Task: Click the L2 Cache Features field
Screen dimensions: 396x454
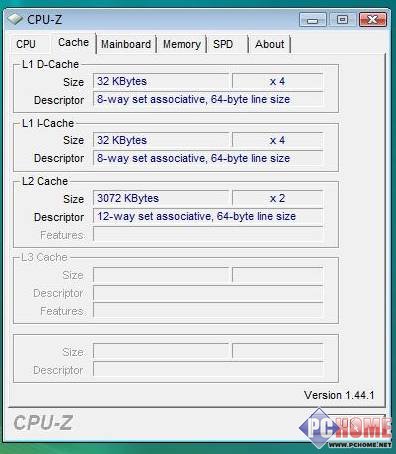Action: [x=208, y=234]
